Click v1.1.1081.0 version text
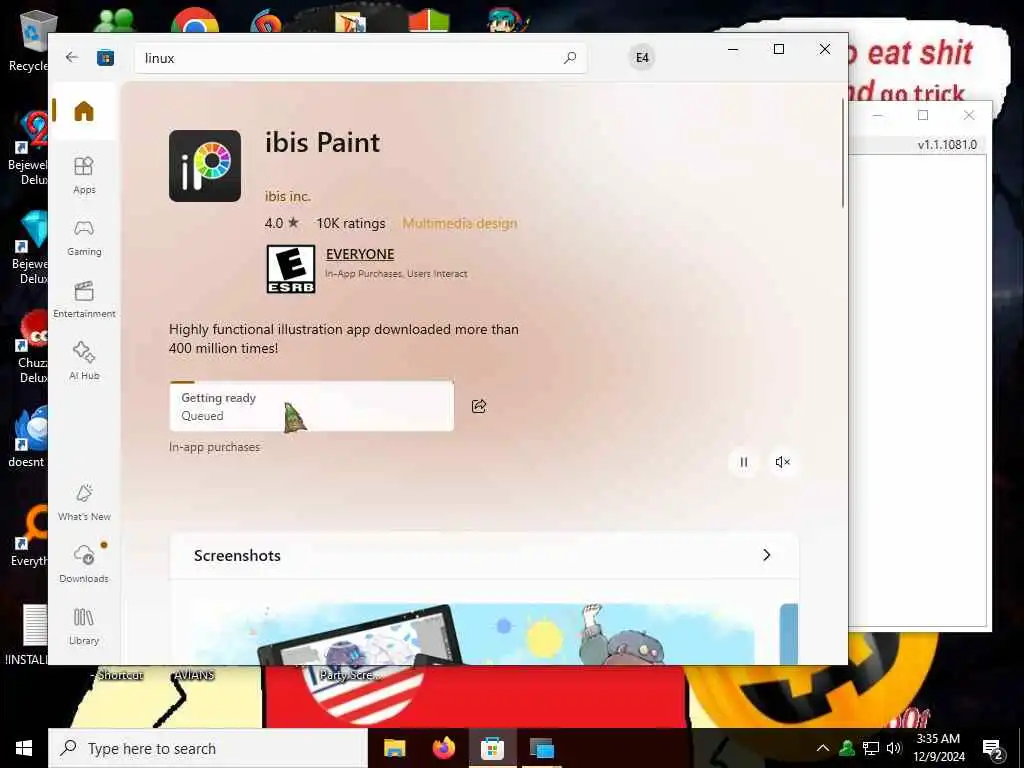 point(947,144)
